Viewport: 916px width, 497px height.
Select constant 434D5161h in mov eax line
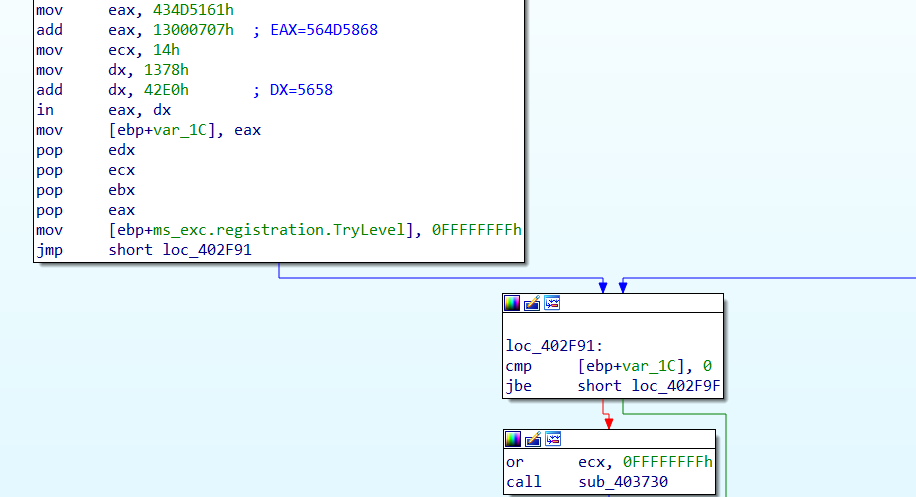coord(193,10)
